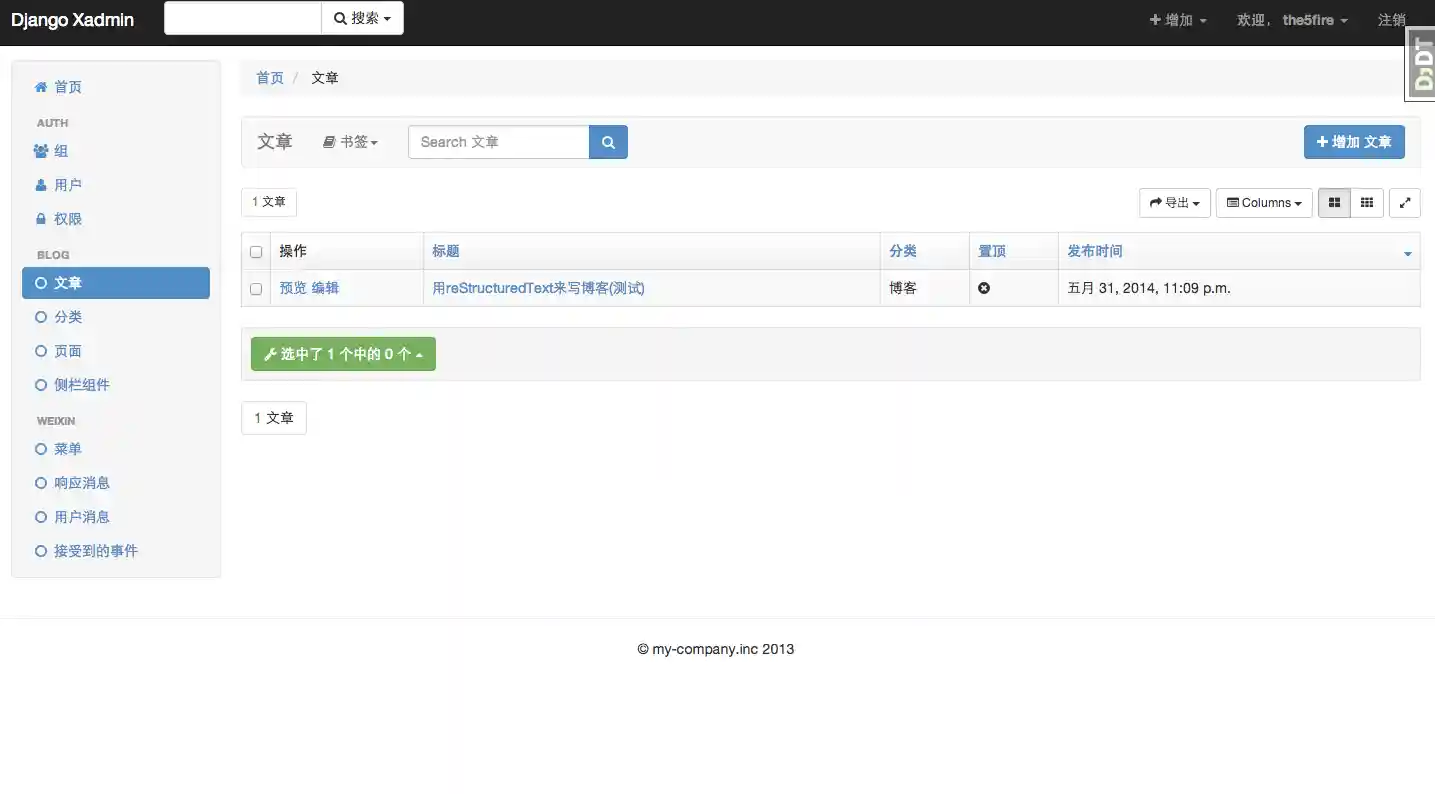This screenshot has width=1435, height=794.
Task: Select 分类 in the Blog sidebar menu
Action: [68, 317]
